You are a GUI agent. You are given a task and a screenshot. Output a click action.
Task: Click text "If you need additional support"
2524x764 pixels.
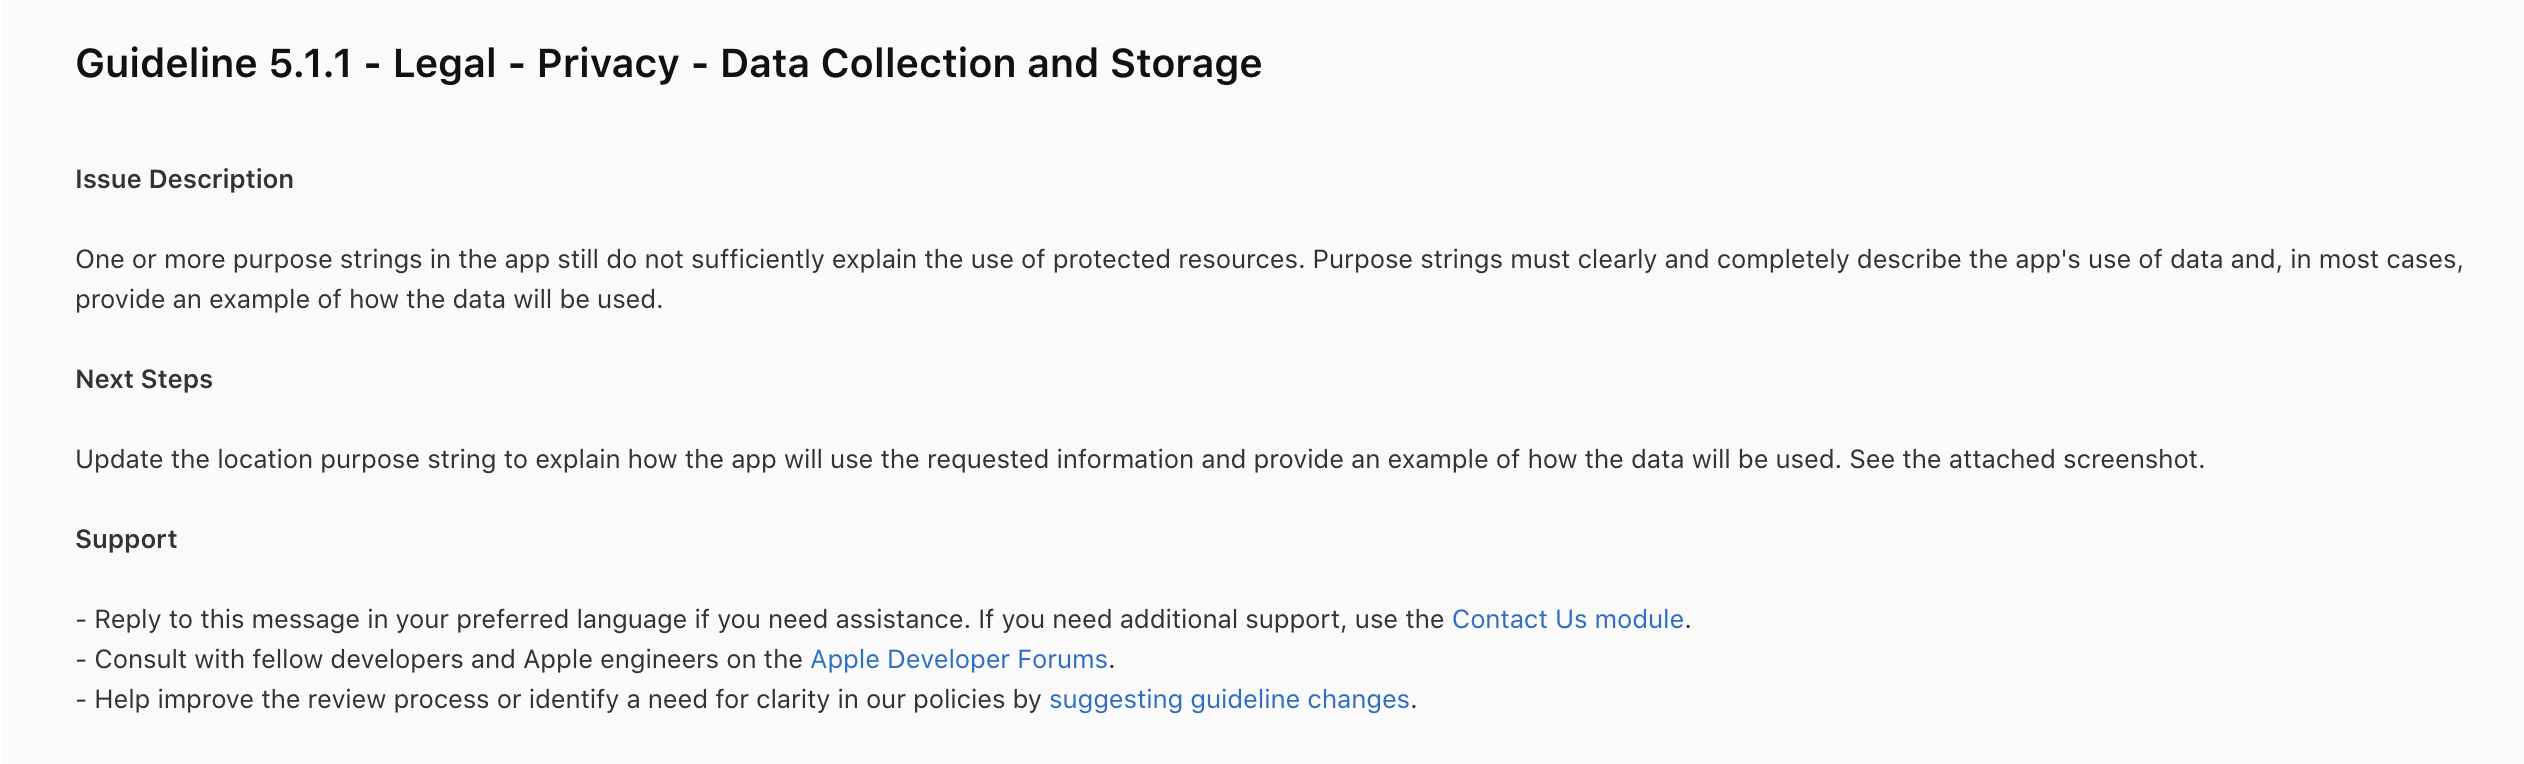click(1161, 619)
